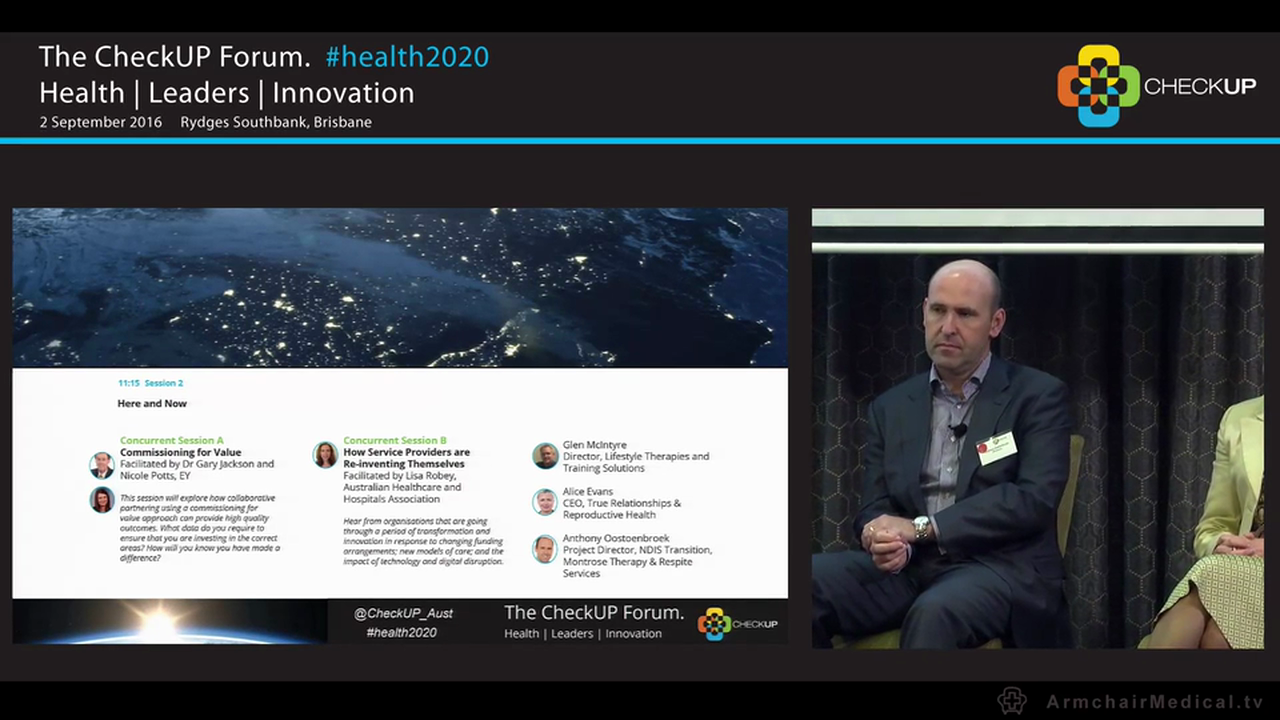Click the CheckUP logo in the header

(1156, 86)
